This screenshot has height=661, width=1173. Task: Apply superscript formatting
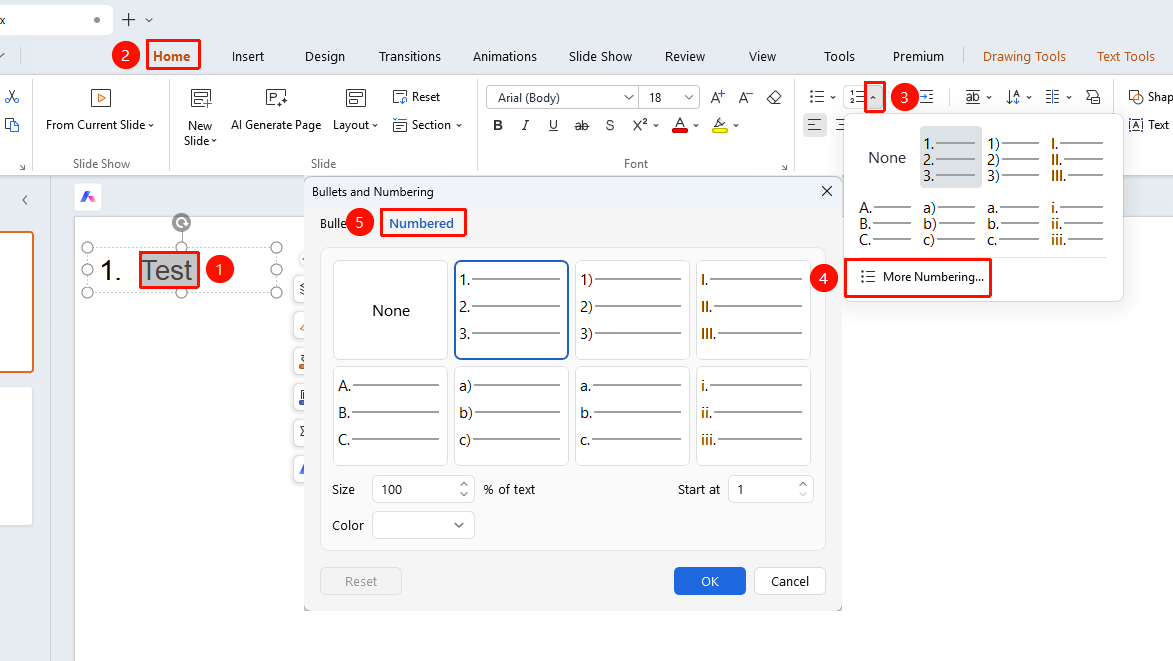(640, 126)
